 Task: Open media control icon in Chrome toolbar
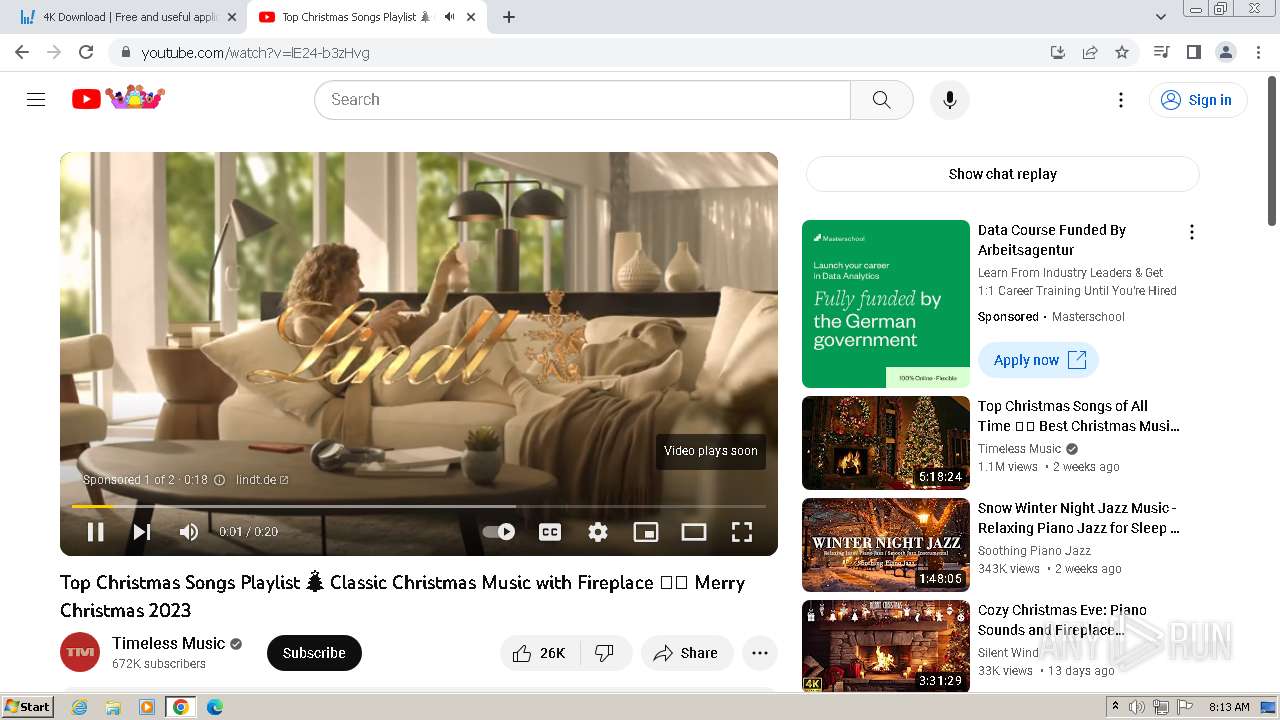pos(1161,52)
